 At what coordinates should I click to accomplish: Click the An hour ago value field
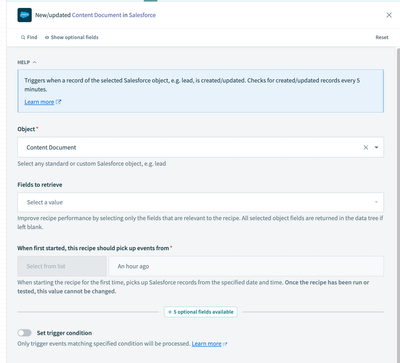click(246, 266)
